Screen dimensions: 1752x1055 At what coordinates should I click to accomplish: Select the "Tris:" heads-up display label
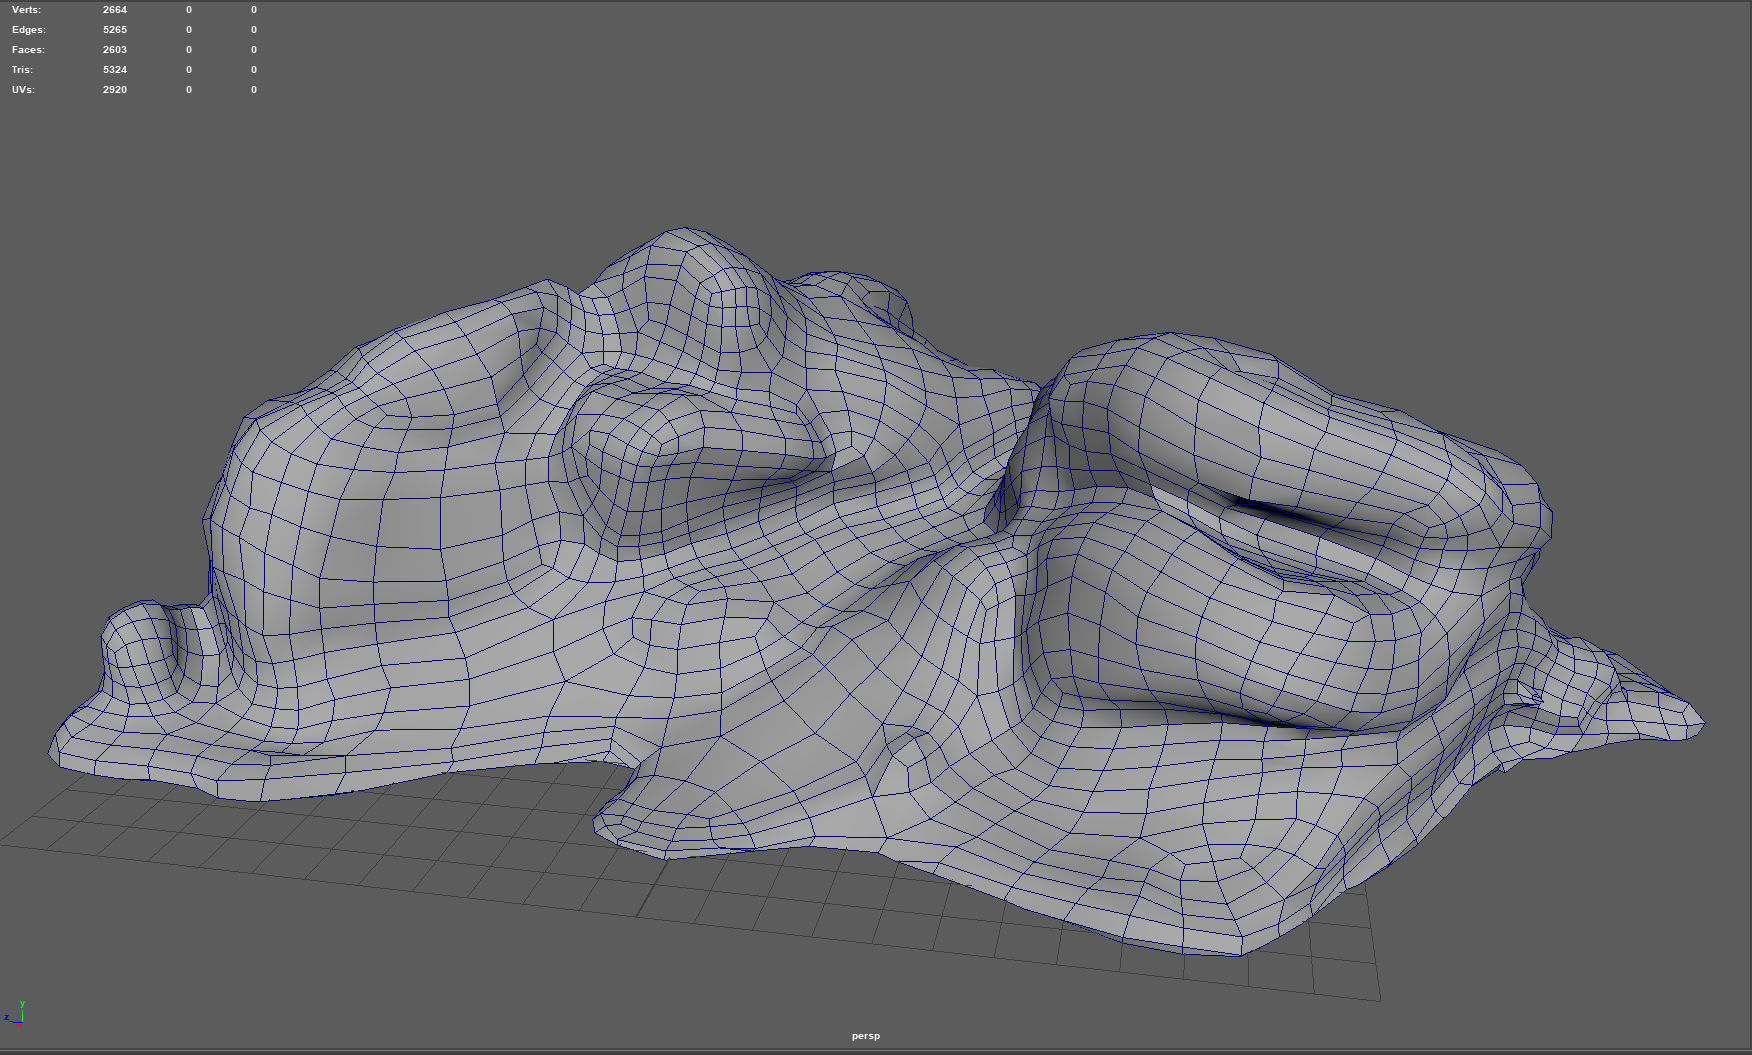click(22, 70)
